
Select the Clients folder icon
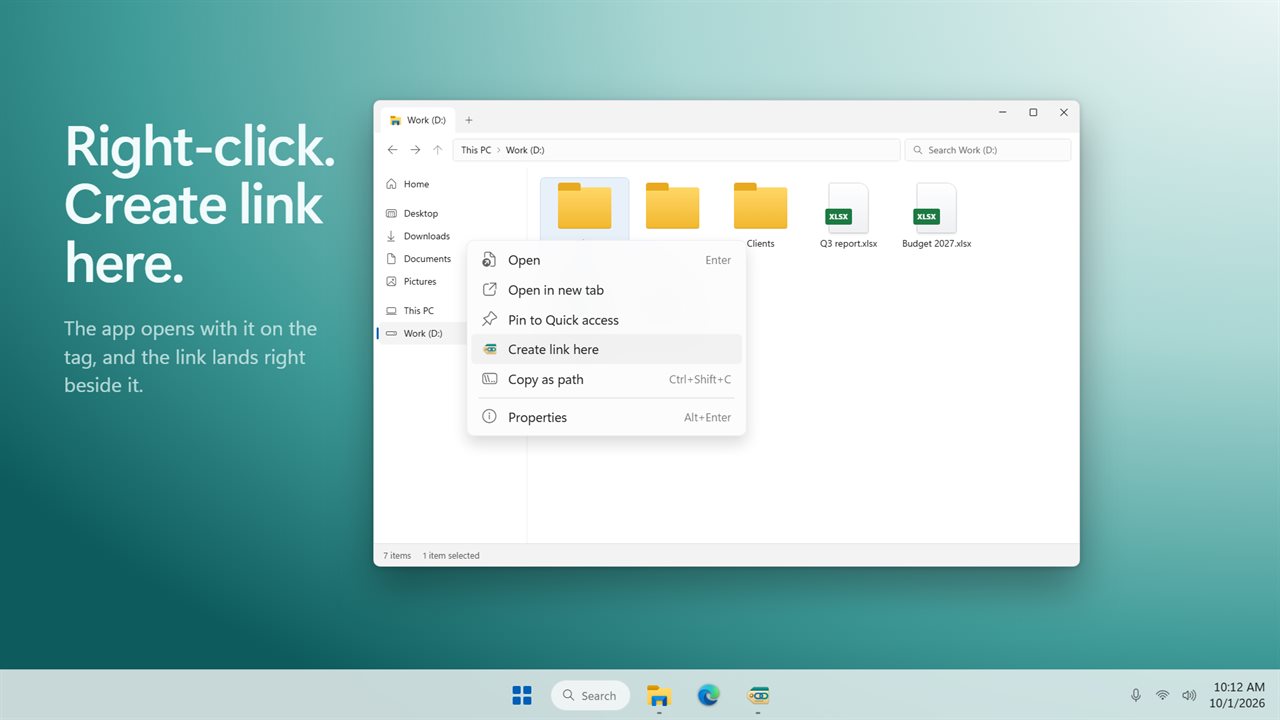click(760, 206)
